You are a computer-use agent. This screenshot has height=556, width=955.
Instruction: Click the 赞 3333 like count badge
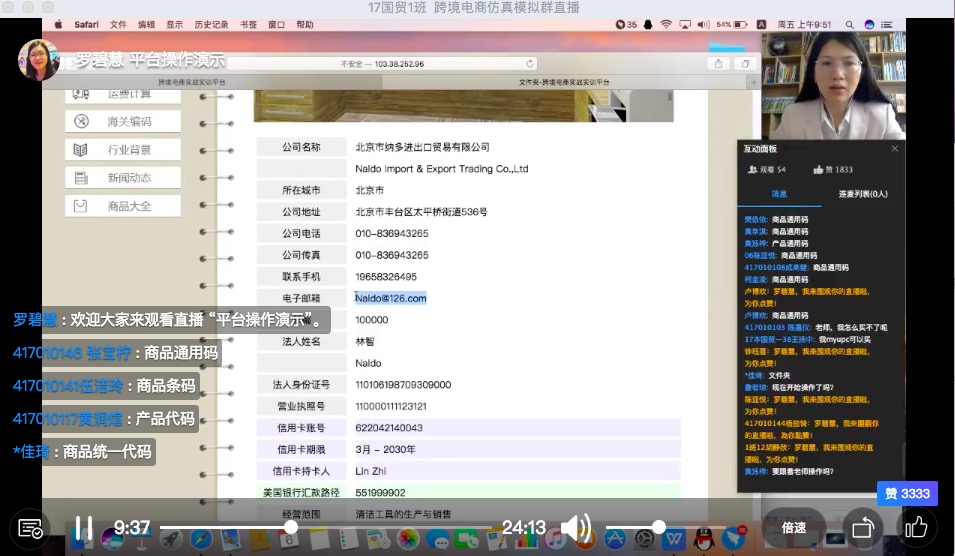(x=907, y=493)
